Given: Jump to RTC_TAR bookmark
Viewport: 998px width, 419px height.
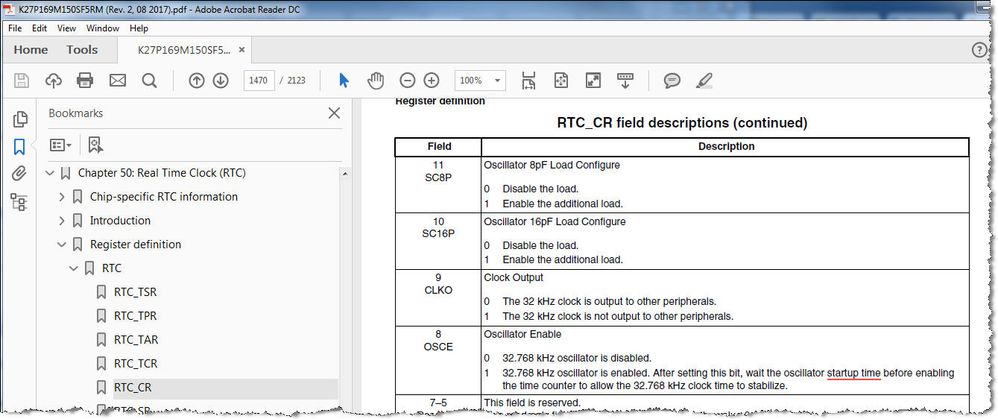Looking at the screenshot, I should point(135,340).
